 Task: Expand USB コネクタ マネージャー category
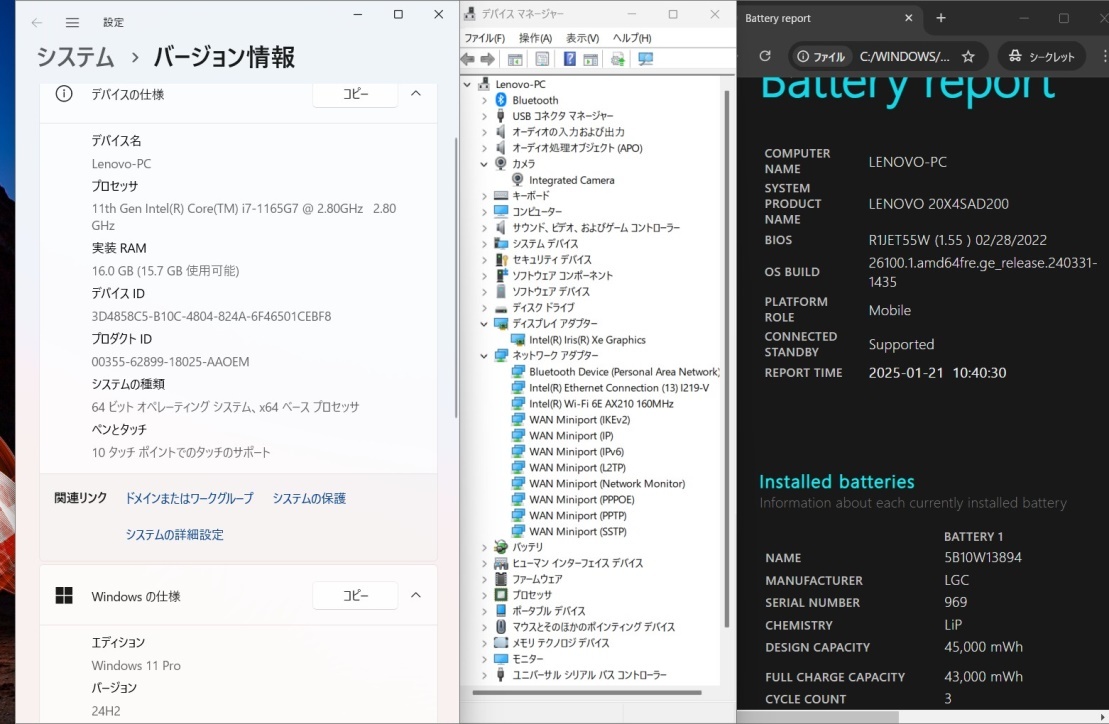(484, 116)
